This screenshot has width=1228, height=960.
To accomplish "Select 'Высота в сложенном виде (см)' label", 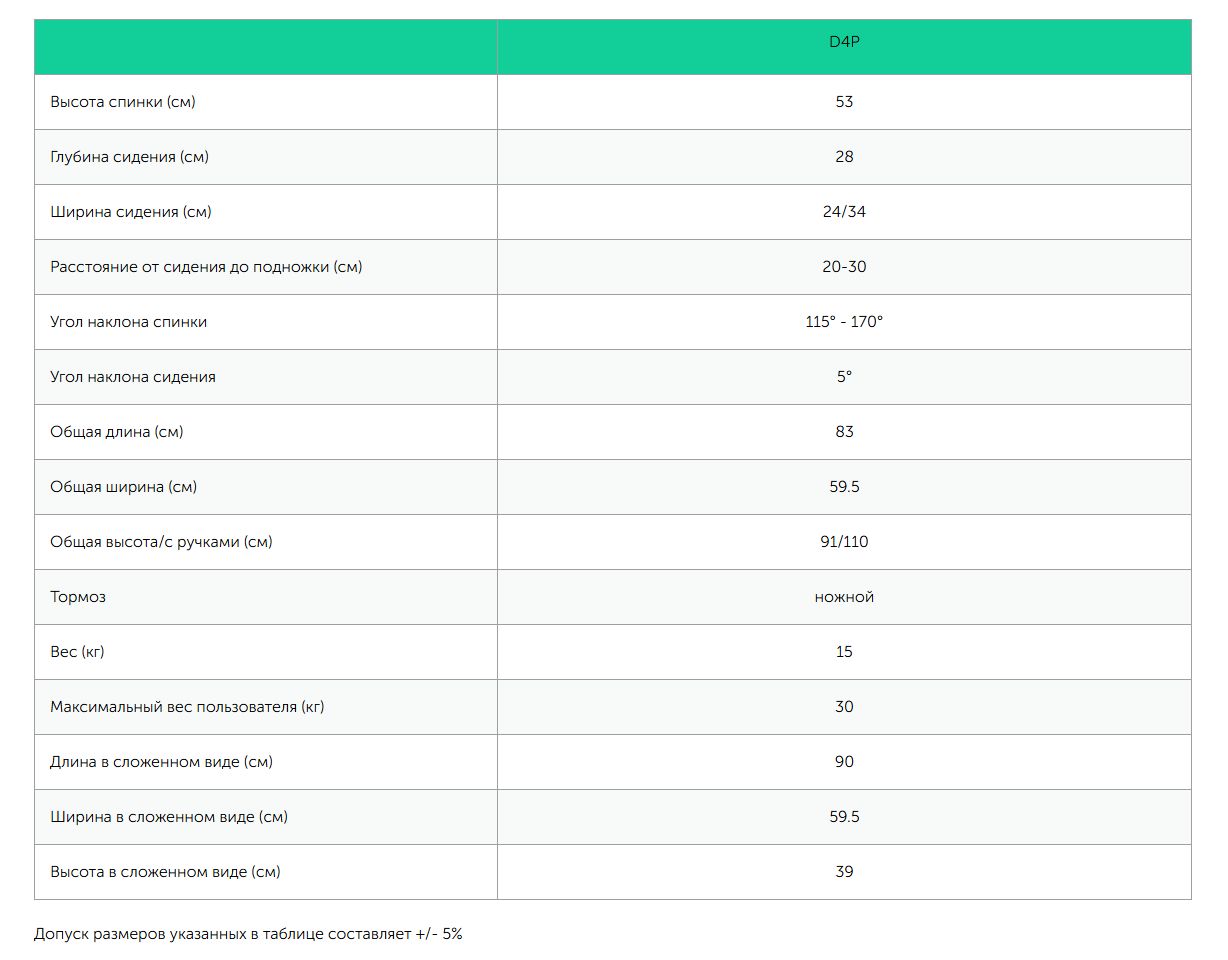I will [165, 872].
